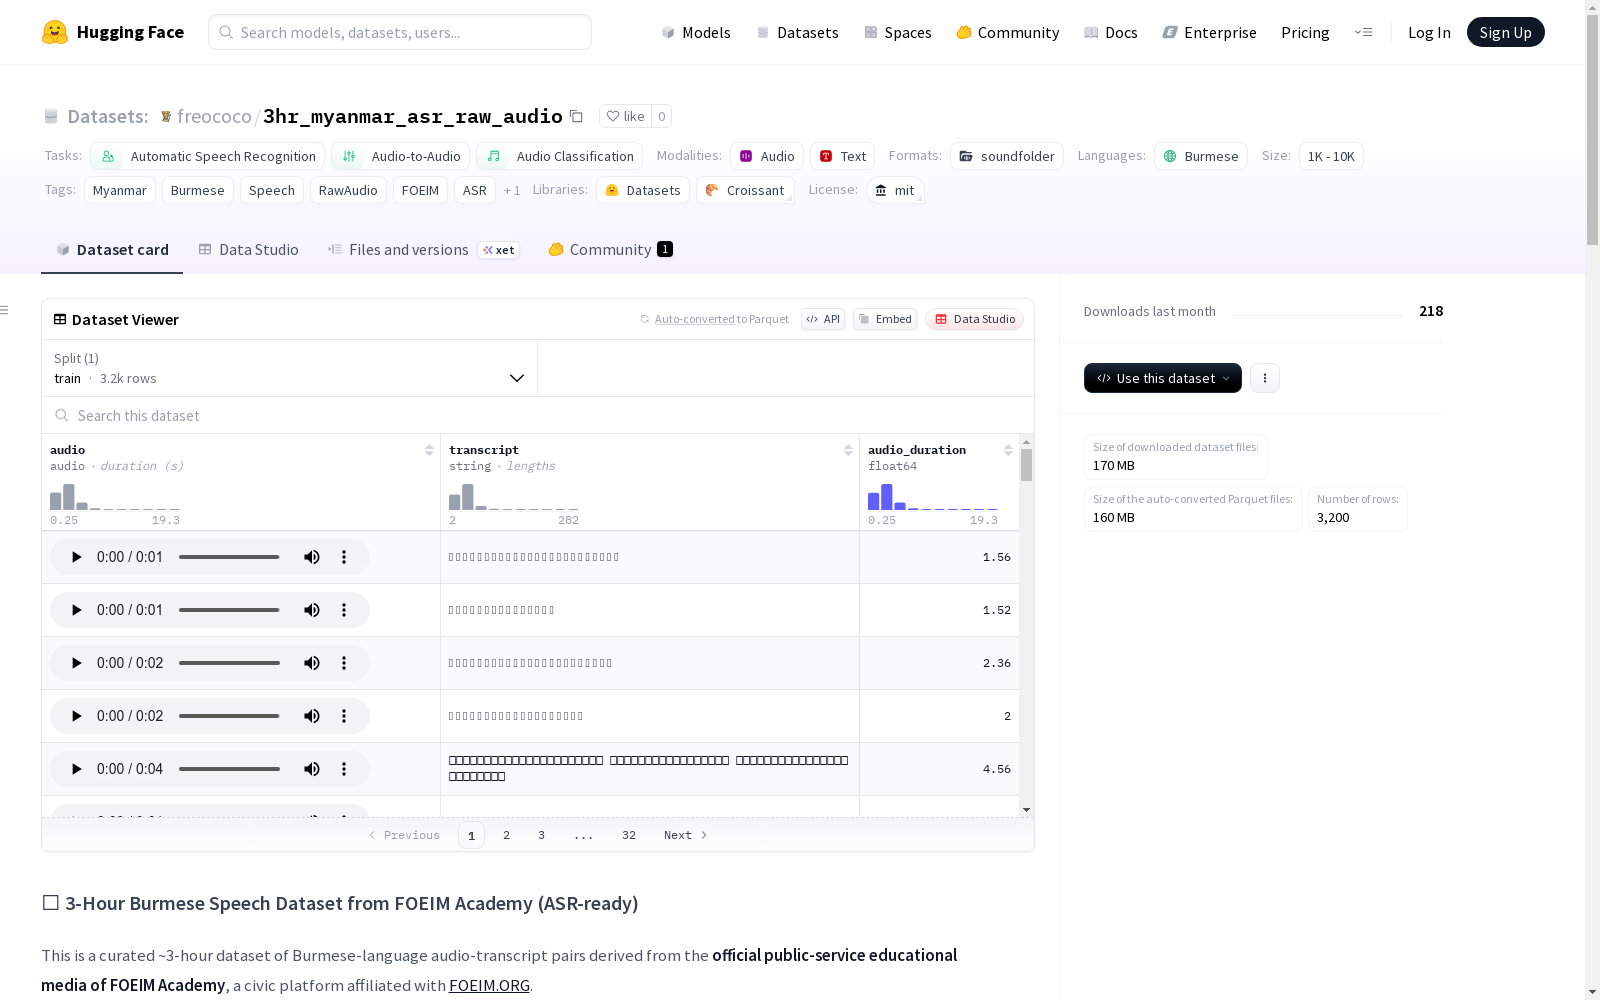Open the Use this dataset dropdown

click(x=1163, y=378)
